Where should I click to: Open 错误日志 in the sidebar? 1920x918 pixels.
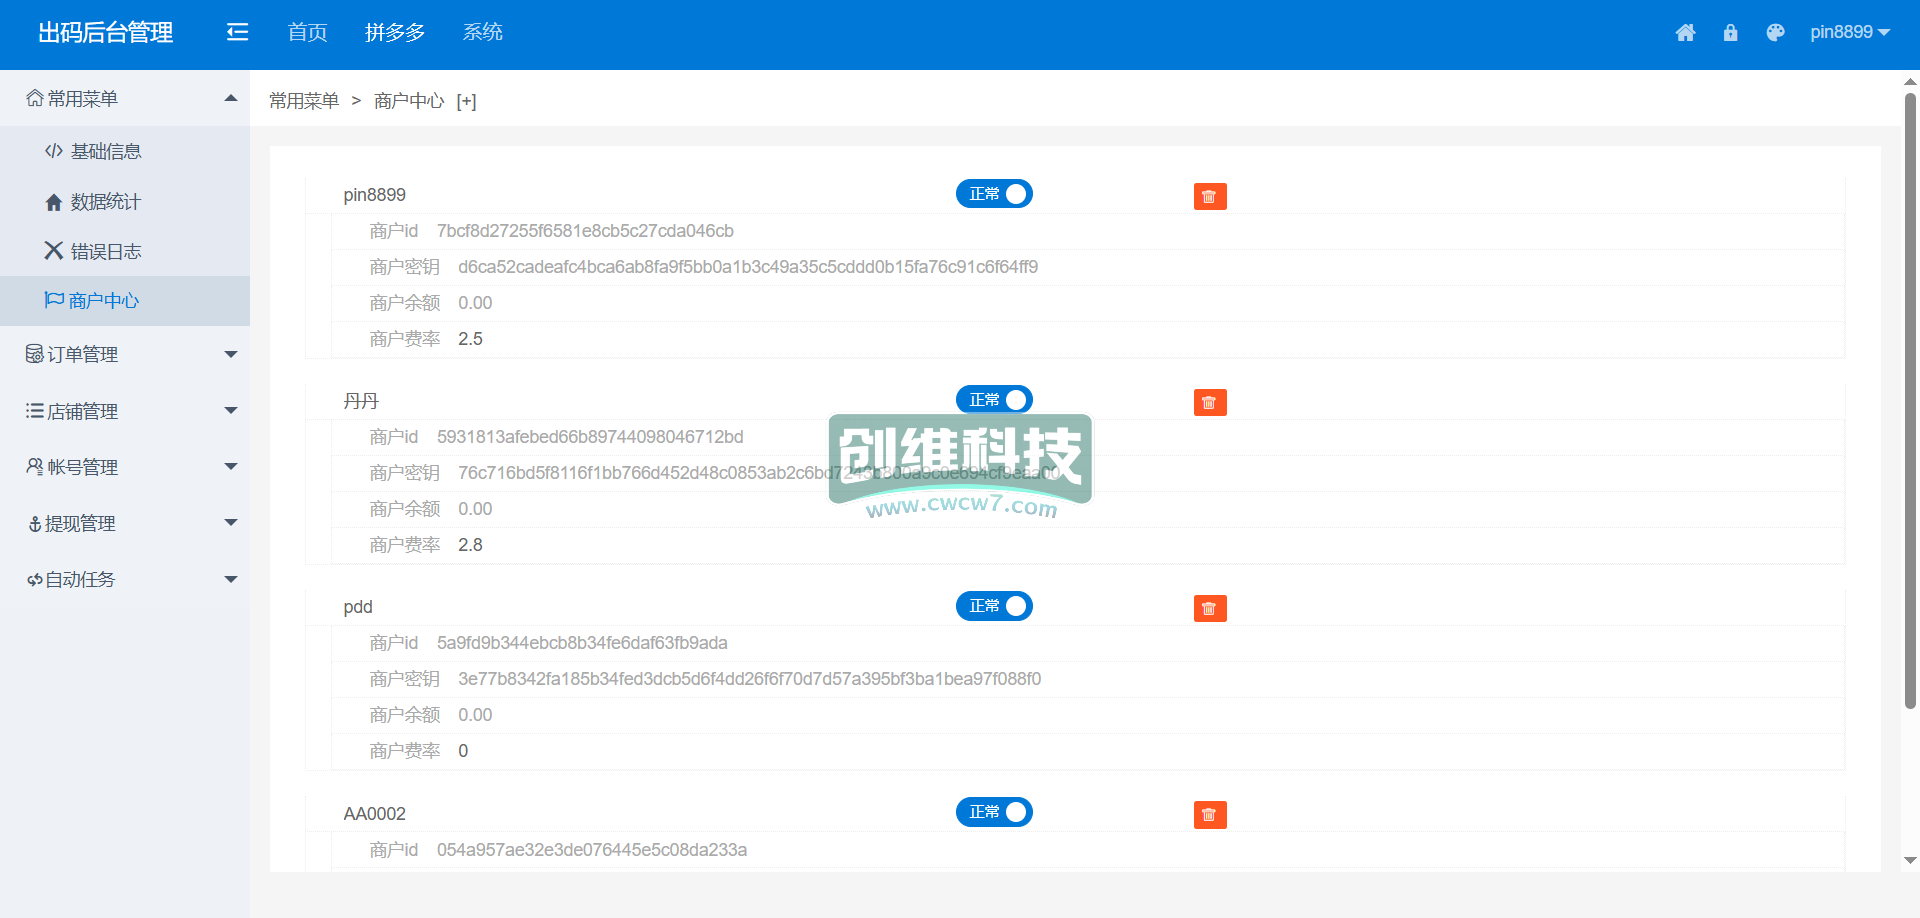coord(105,252)
